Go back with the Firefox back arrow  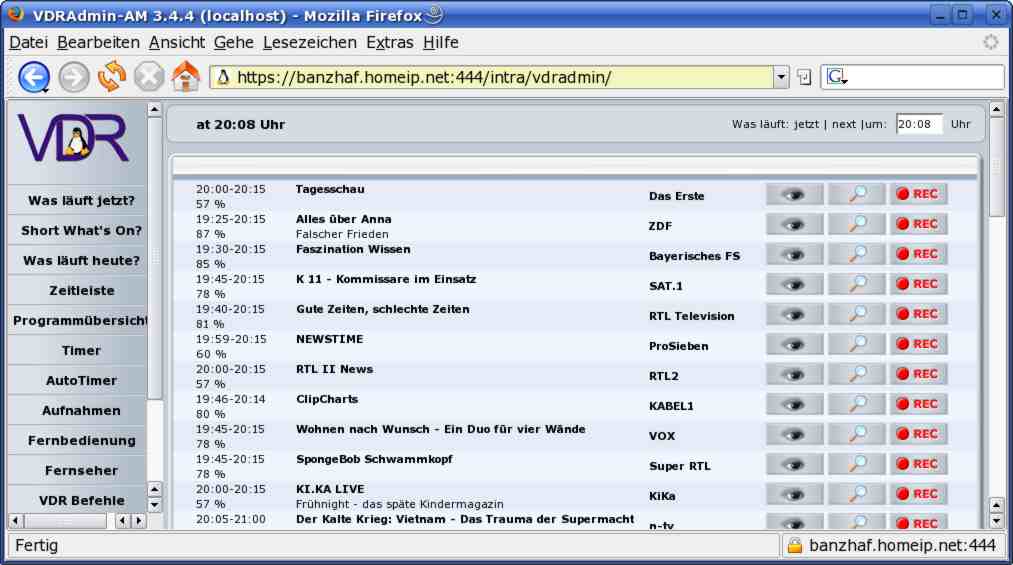point(34,77)
